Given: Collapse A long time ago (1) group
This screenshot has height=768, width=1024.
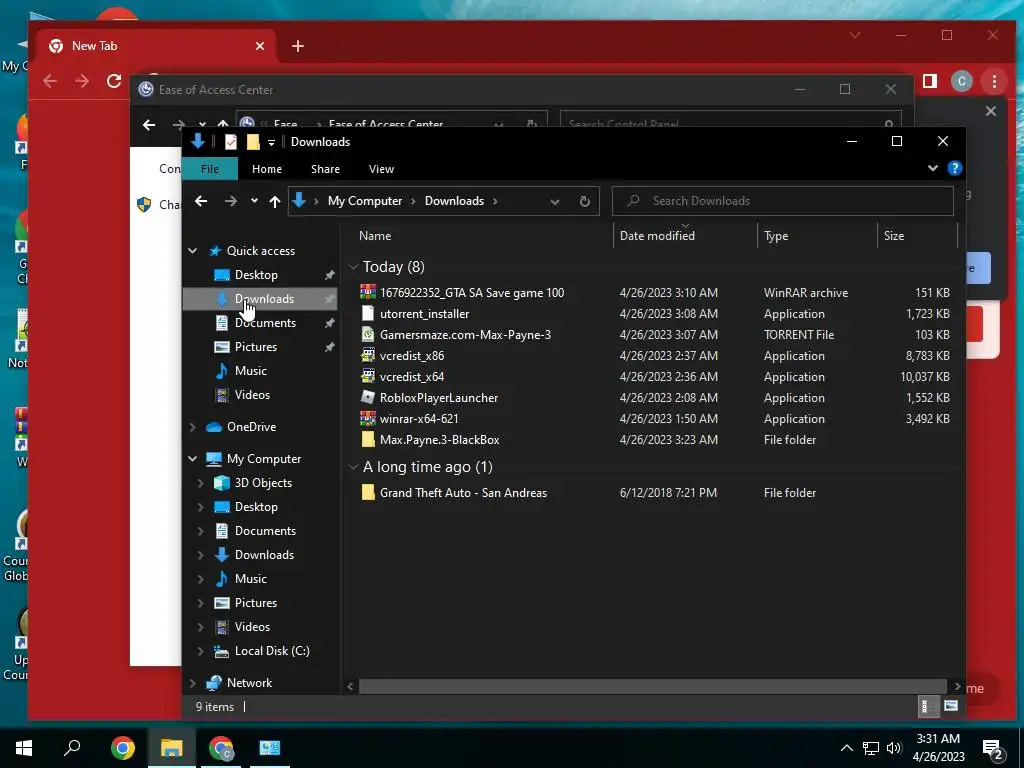Looking at the screenshot, I should point(353,467).
